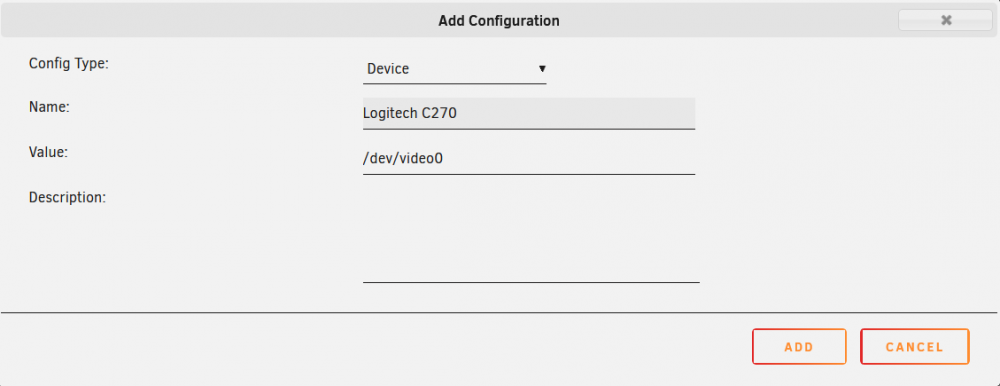Screen dimensions: 1000x386
Task: Click the blank area right of the Name field
Action: (842, 114)
